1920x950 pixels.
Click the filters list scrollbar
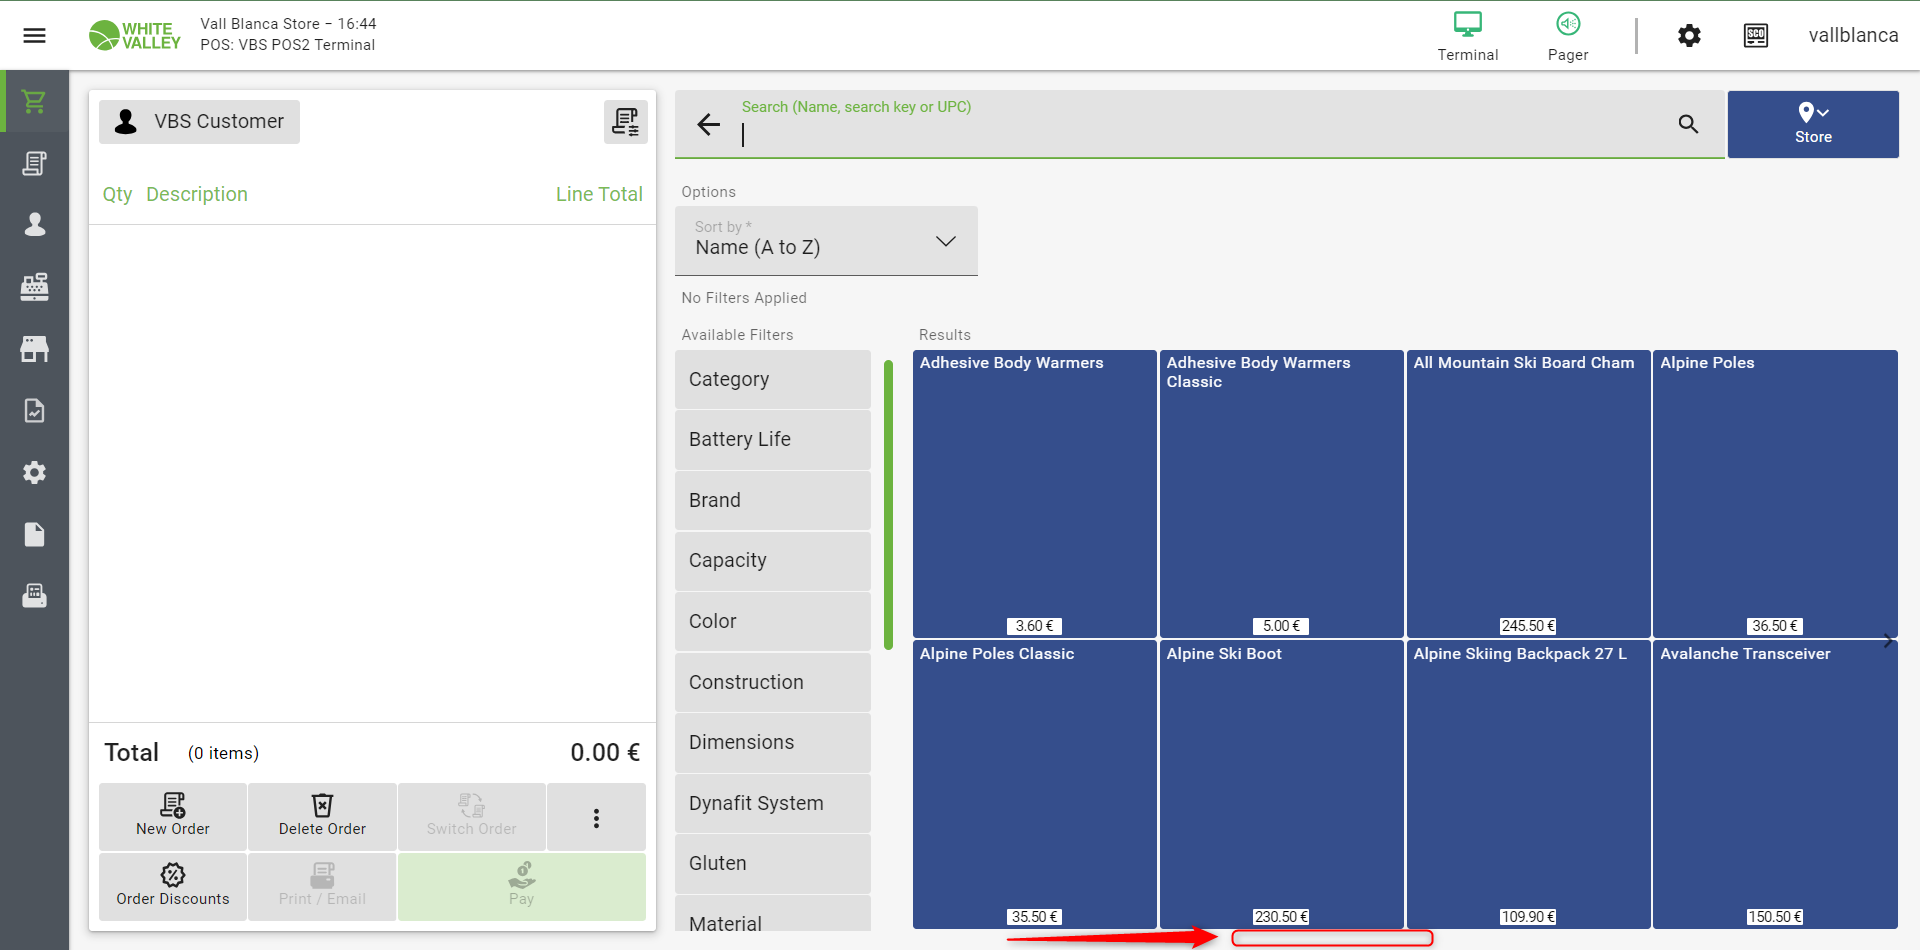pos(888,505)
